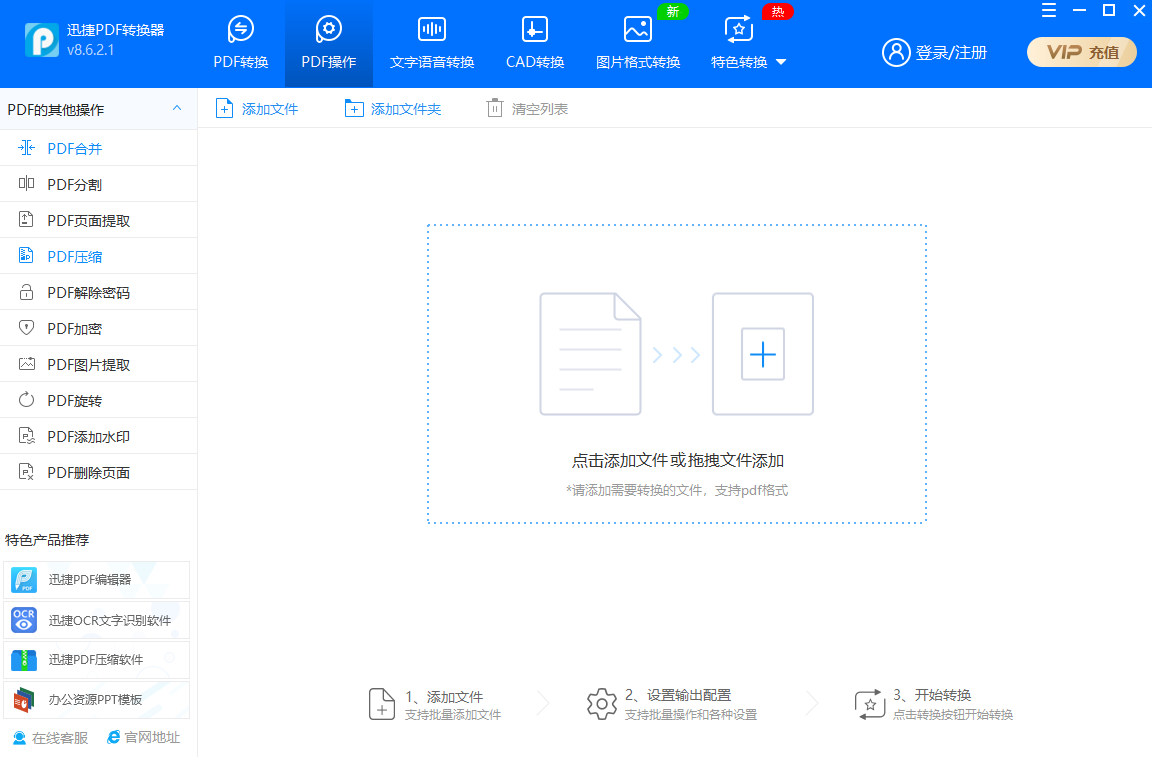This screenshot has width=1152, height=757.
Task: Click the PDF合并 merge icon
Action: (26, 148)
